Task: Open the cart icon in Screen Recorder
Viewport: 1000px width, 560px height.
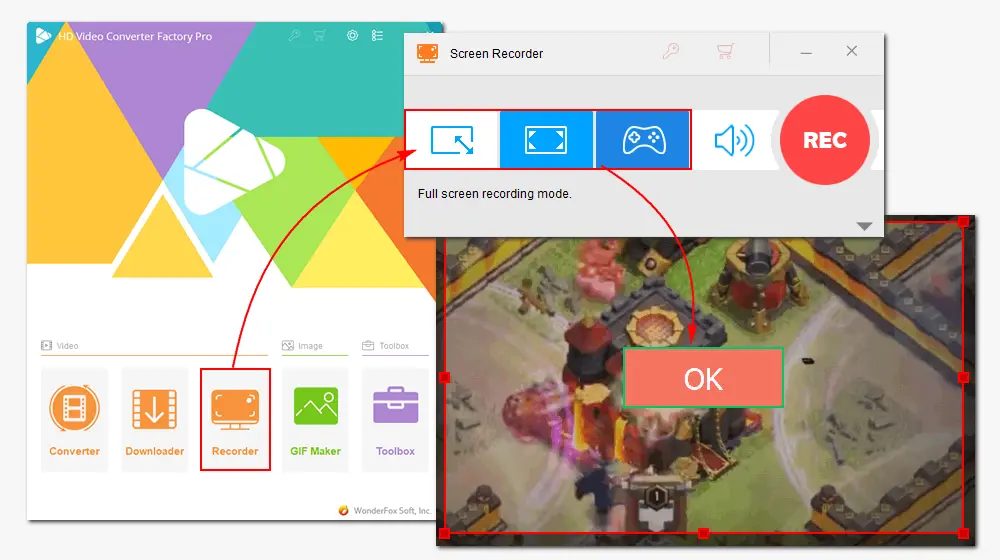Action: point(726,51)
